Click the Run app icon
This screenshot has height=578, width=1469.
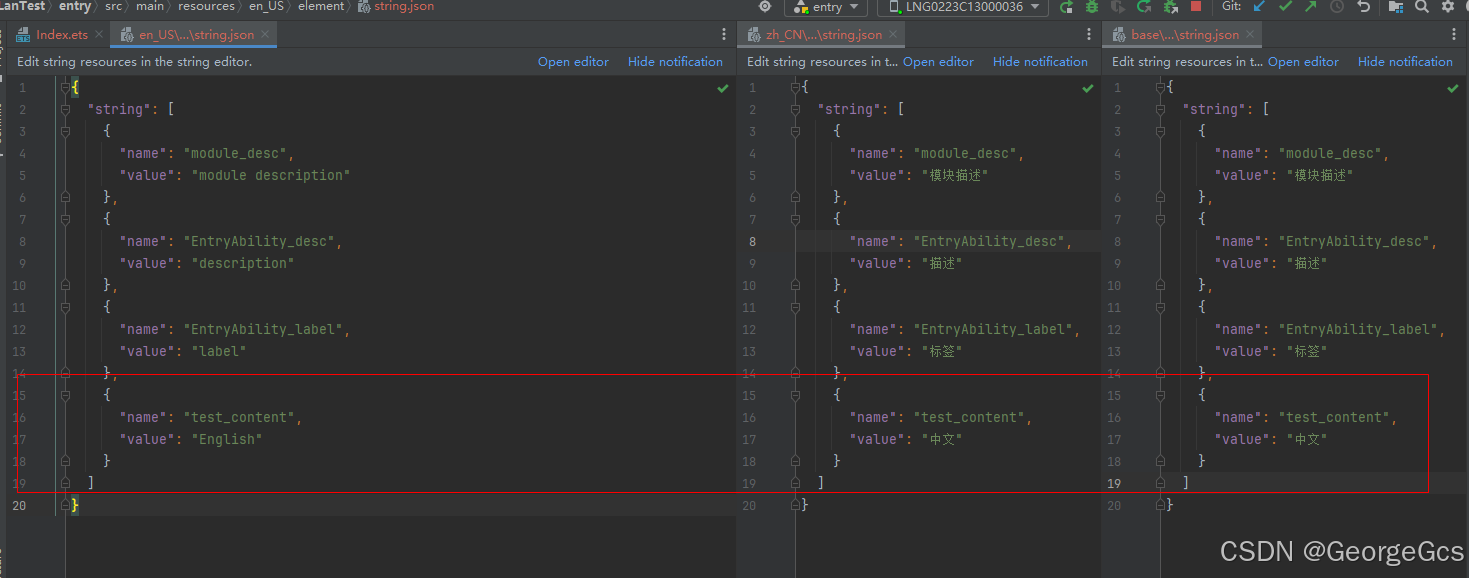point(1066,7)
